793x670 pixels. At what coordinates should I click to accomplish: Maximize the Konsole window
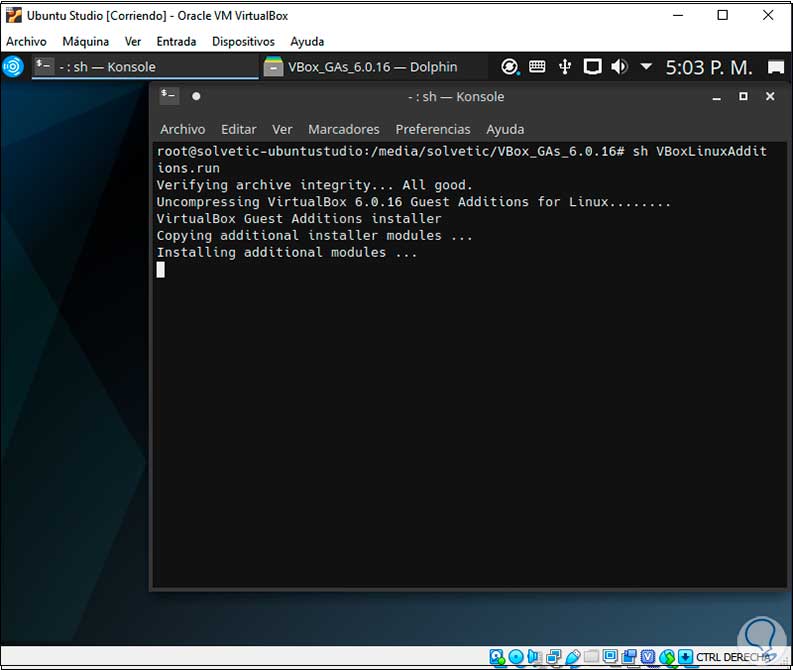tap(743, 96)
